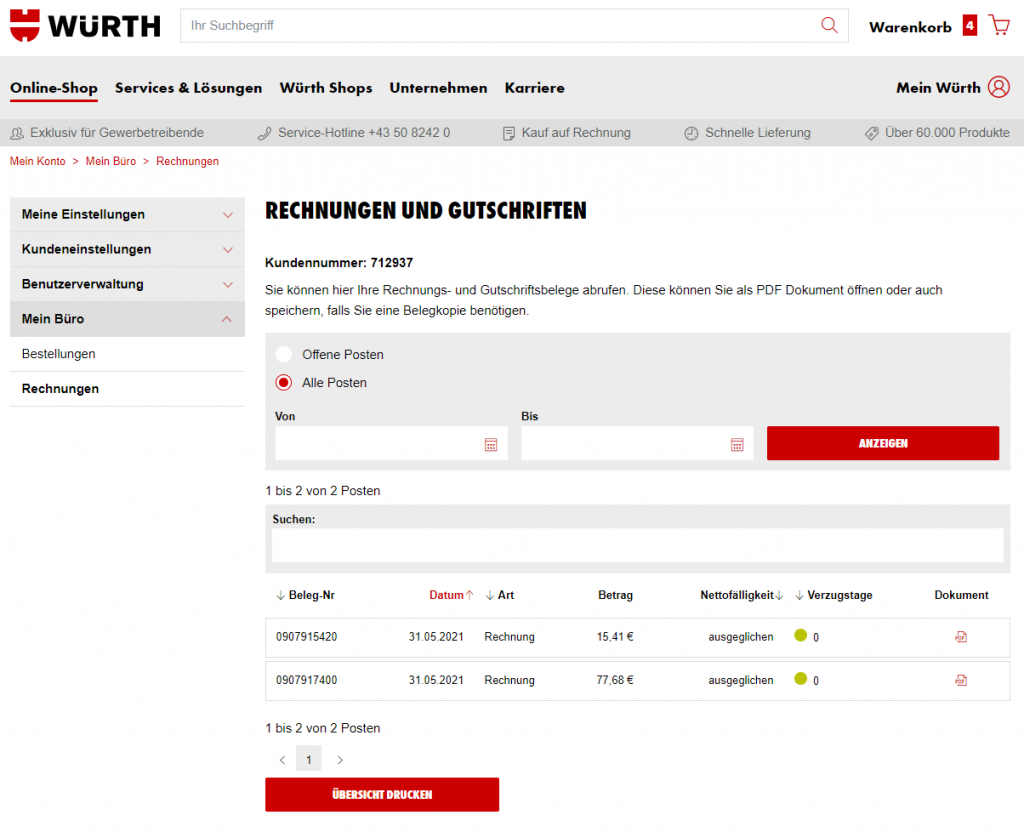The image size is (1024, 838).
Task: Click Beleg-Nr 0907917400 cell
Action: click(306, 680)
